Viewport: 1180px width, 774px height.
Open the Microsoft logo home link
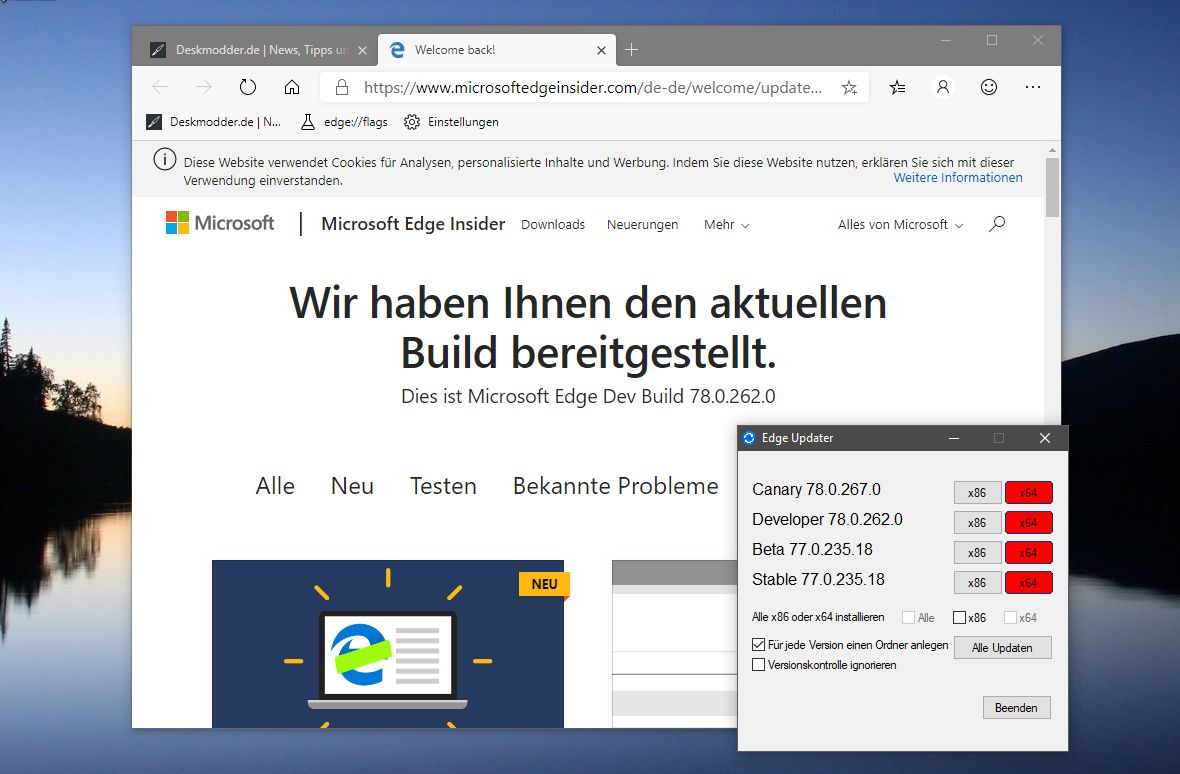coord(220,223)
